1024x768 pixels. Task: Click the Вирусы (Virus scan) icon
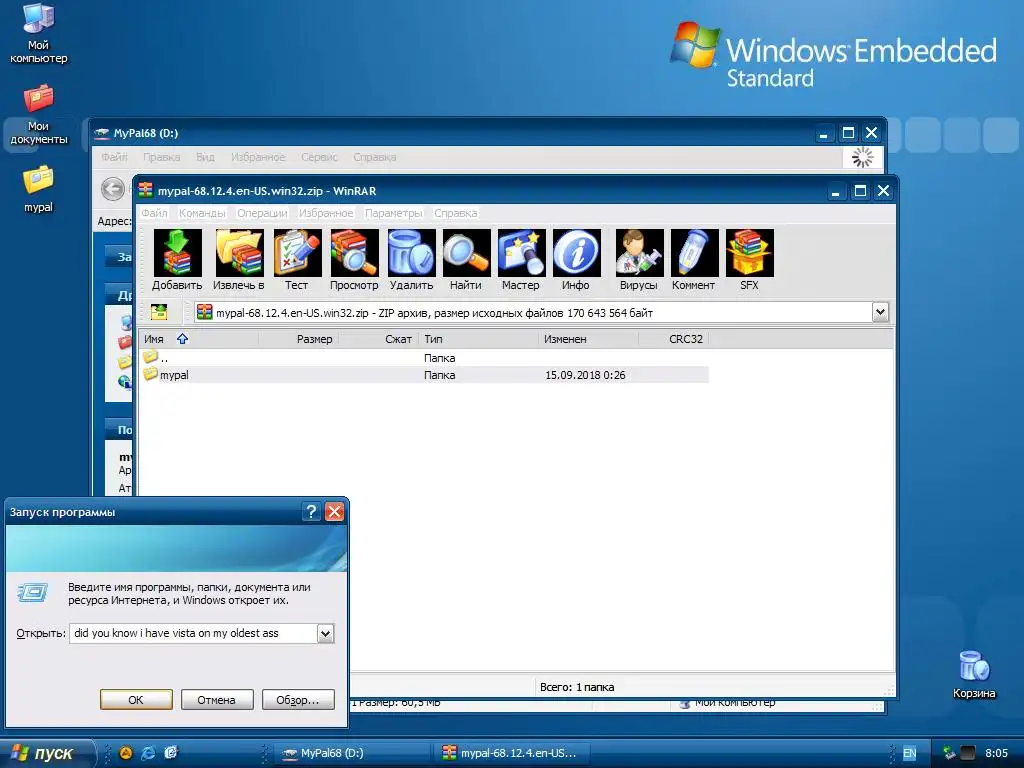pos(639,259)
